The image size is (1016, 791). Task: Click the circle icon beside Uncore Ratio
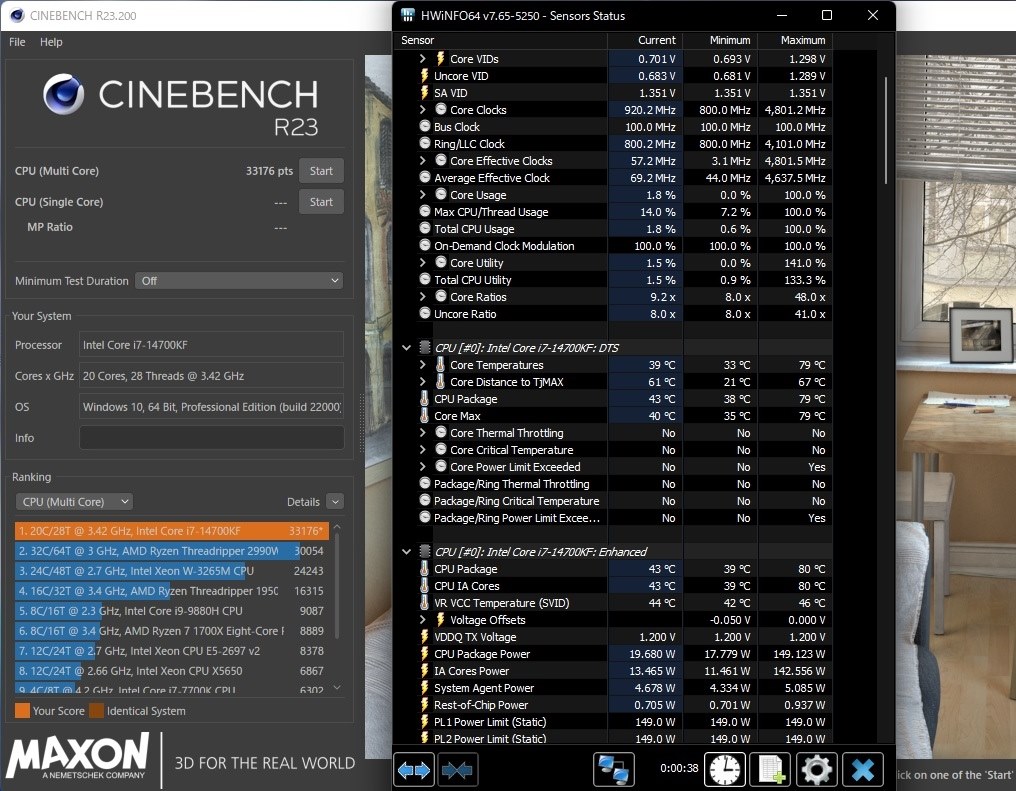[x=425, y=313]
